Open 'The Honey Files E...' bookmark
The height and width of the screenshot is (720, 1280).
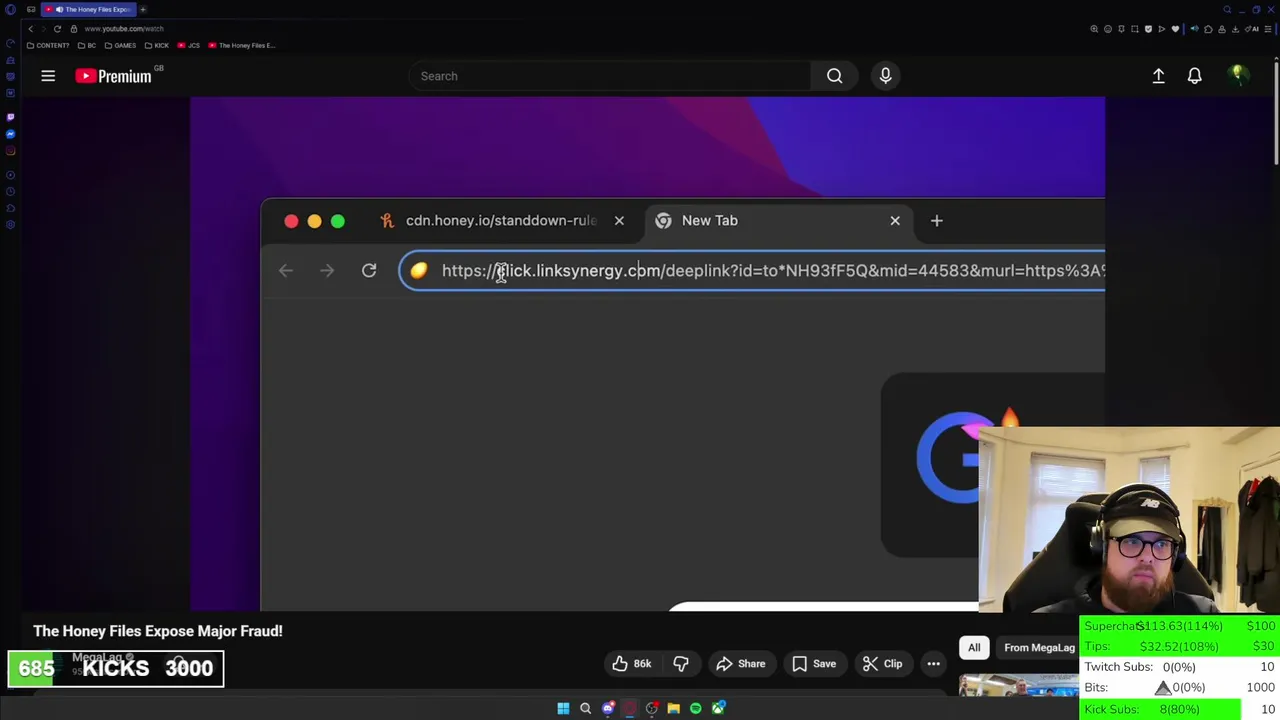[241, 45]
